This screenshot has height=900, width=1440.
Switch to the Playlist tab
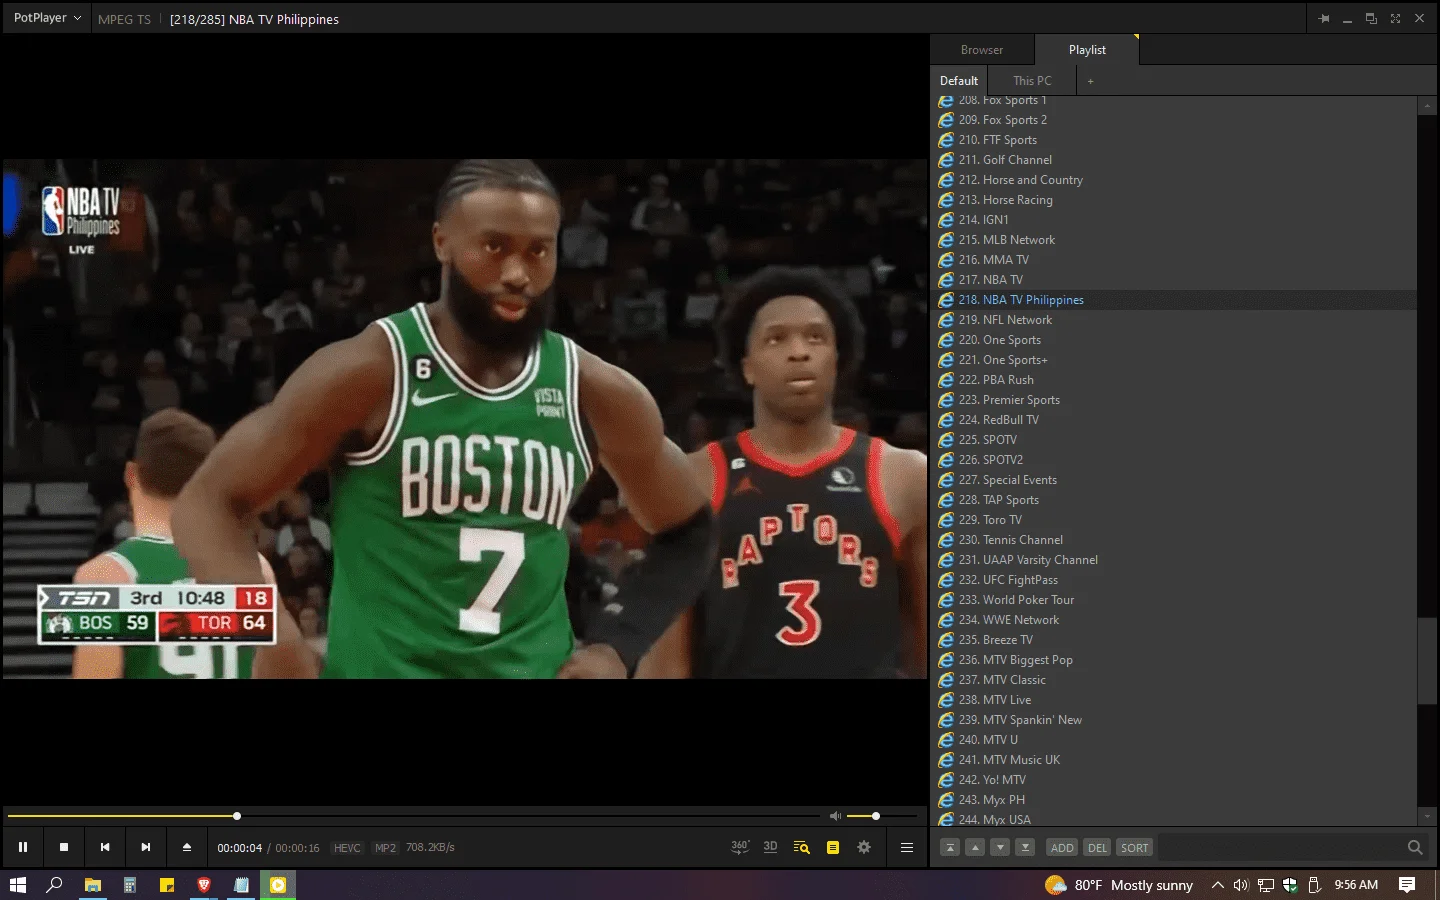1087,50
